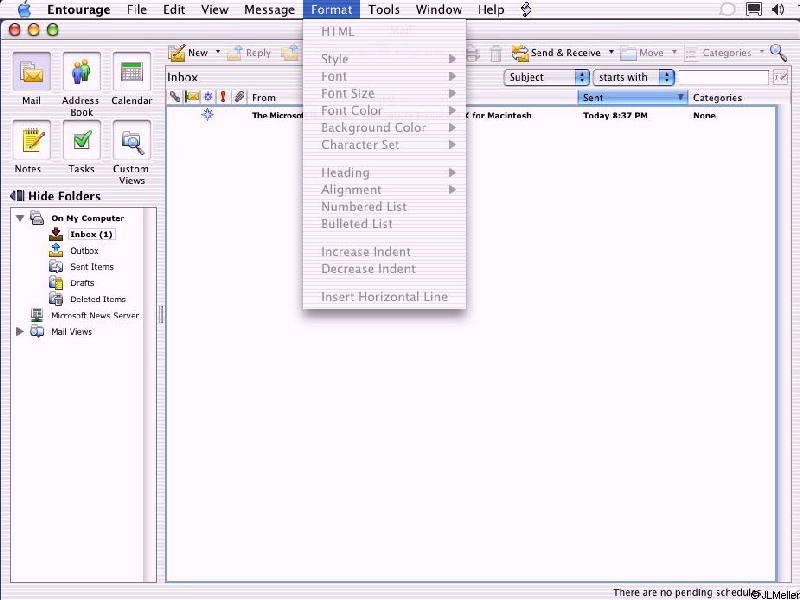The image size is (800, 600).
Task: Clear the filter with the X button
Action: pos(781,77)
